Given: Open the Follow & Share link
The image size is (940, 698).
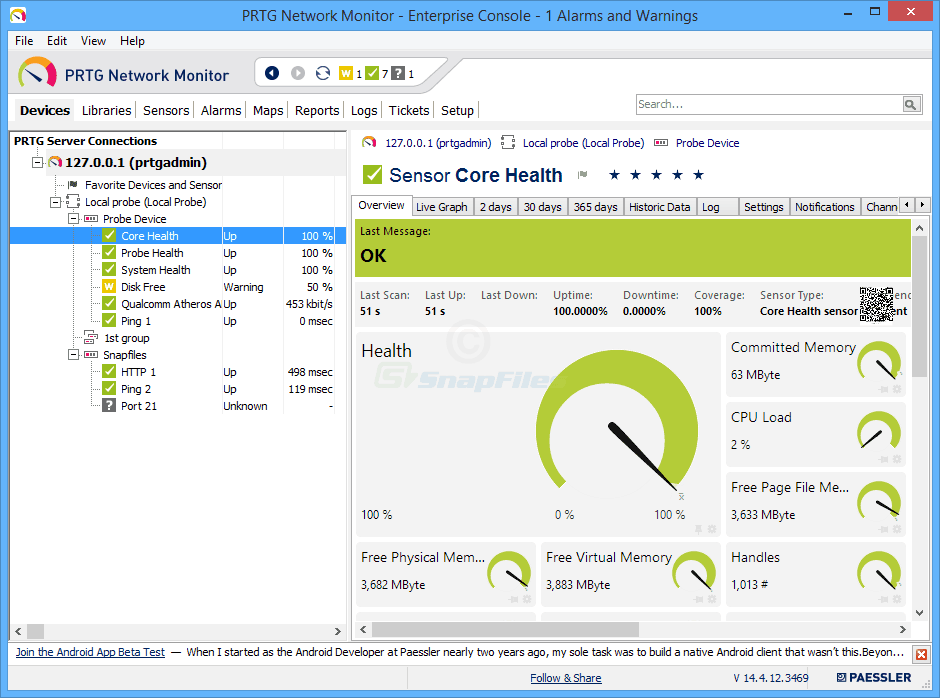Looking at the screenshot, I should 565,678.
